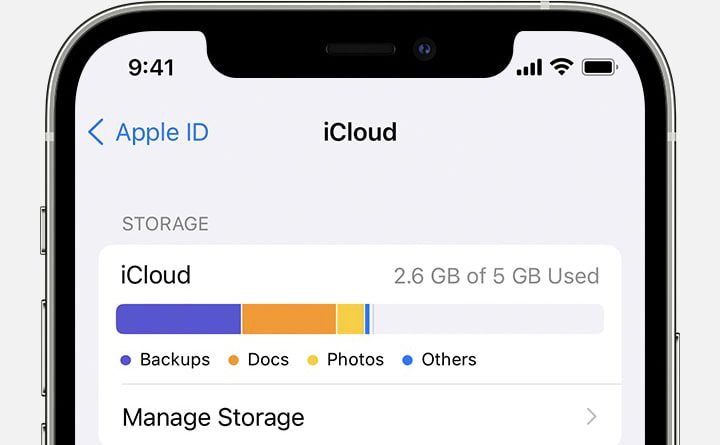The width and height of the screenshot is (720, 445).
Task: Tap the purple Backups legend dot
Action: click(x=126, y=360)
